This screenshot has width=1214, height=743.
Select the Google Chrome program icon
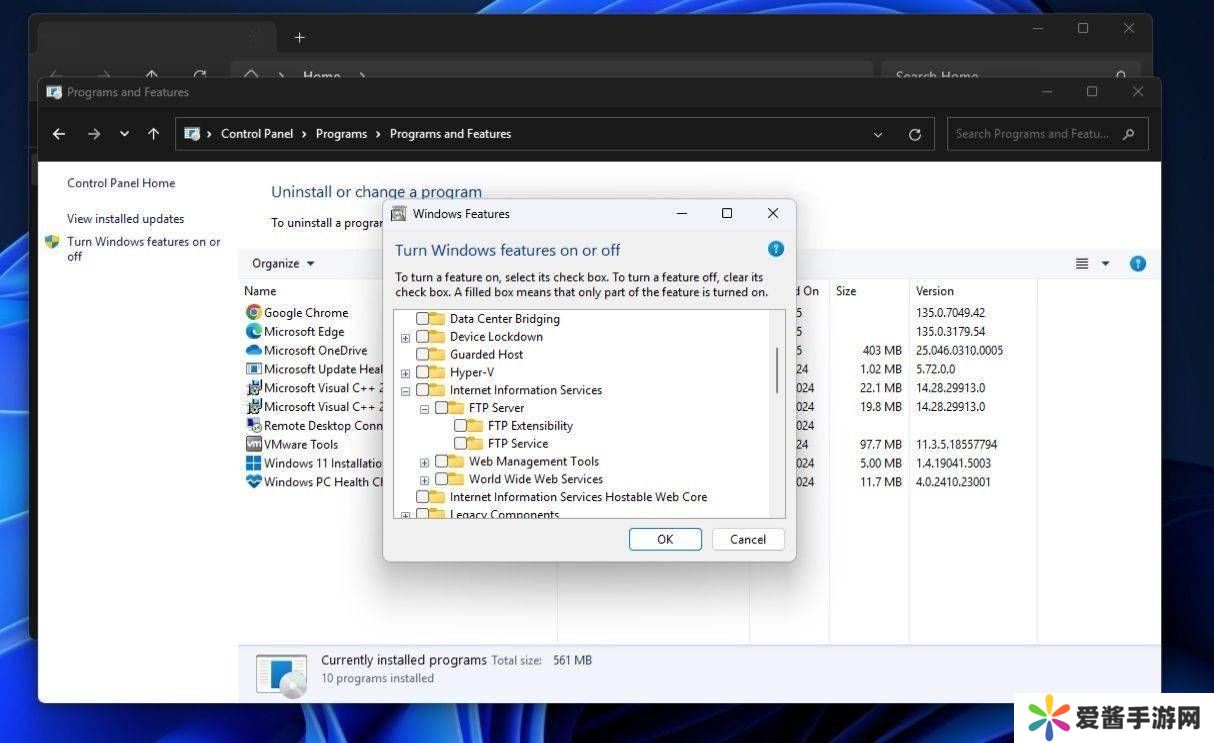click(254, 313)
